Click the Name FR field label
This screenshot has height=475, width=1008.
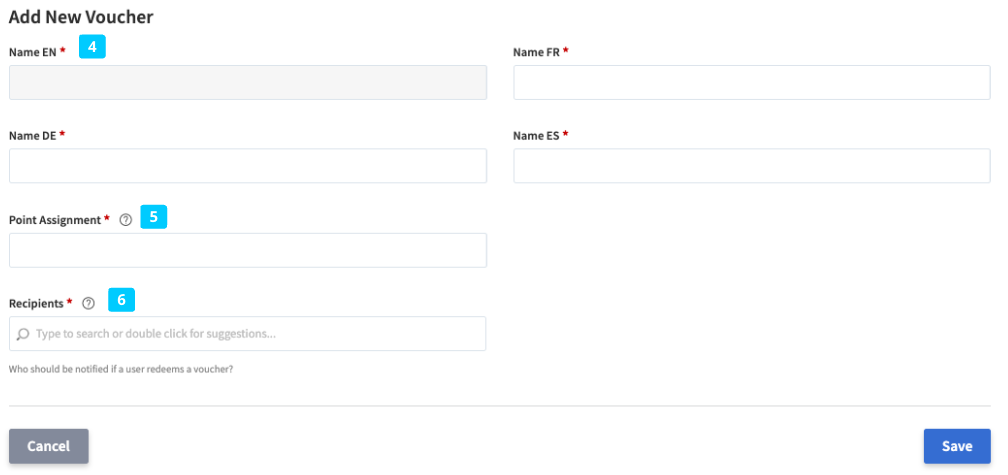(x=537, y=52)
